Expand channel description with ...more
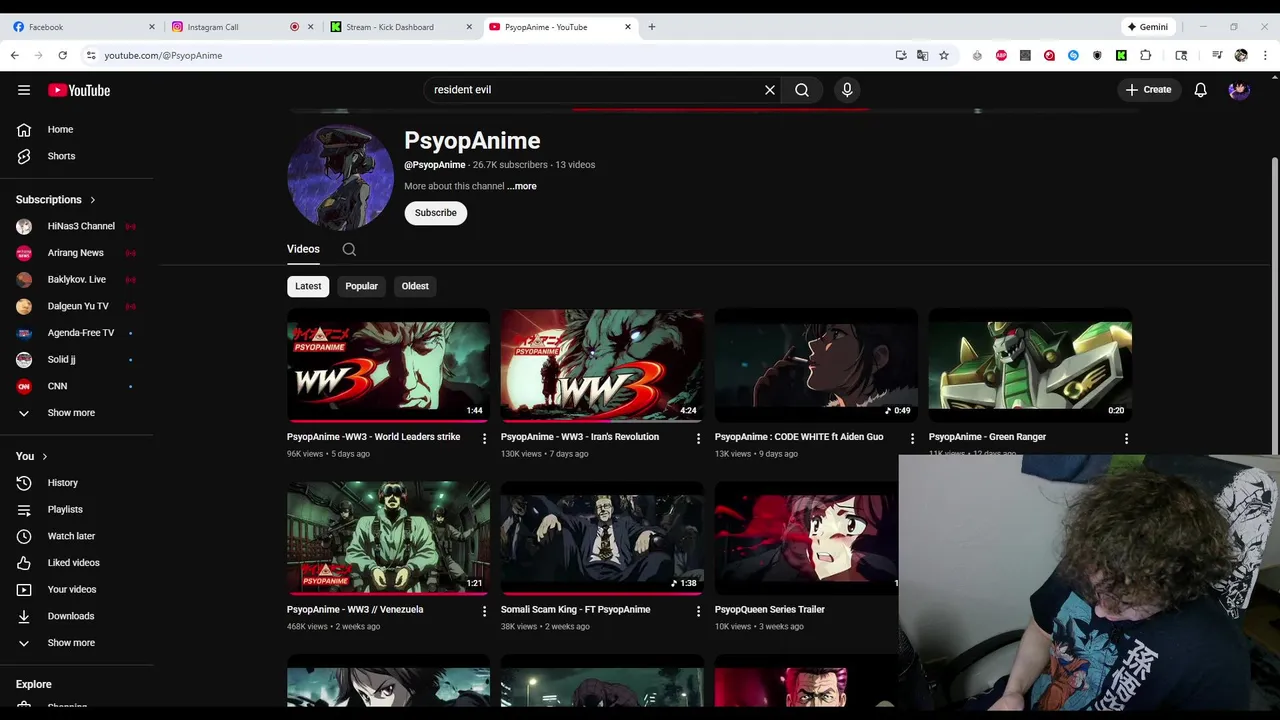Image resolution: width=1280 pixels, height=720 pixels. point(522,186)
